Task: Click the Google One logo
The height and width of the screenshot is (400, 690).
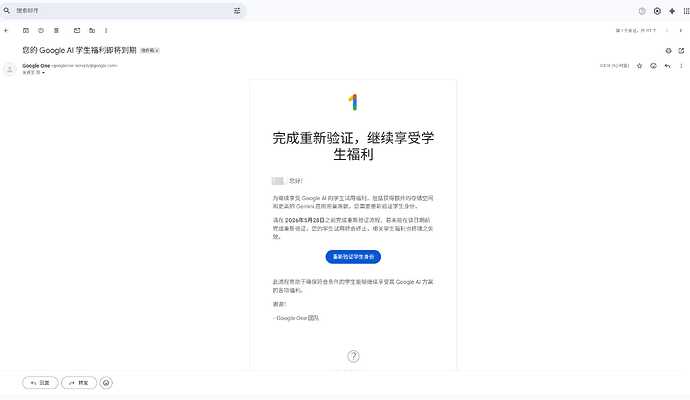Action: click(353, 102)
